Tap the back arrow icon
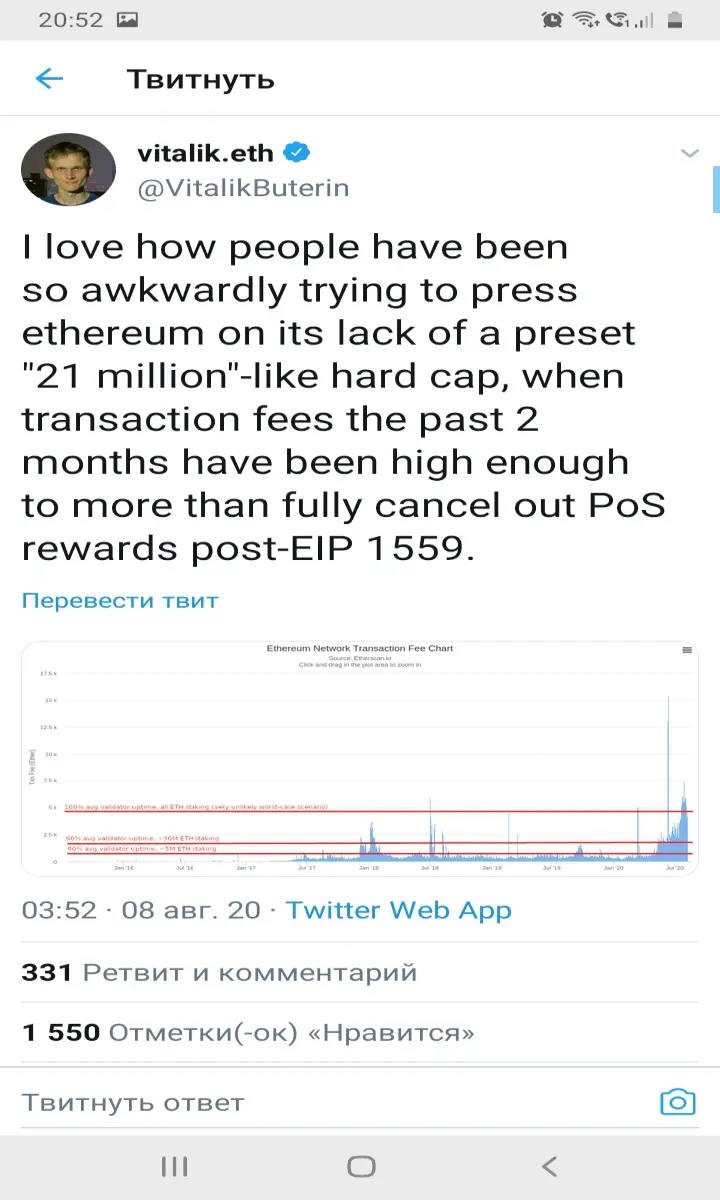 coord(48,79)
